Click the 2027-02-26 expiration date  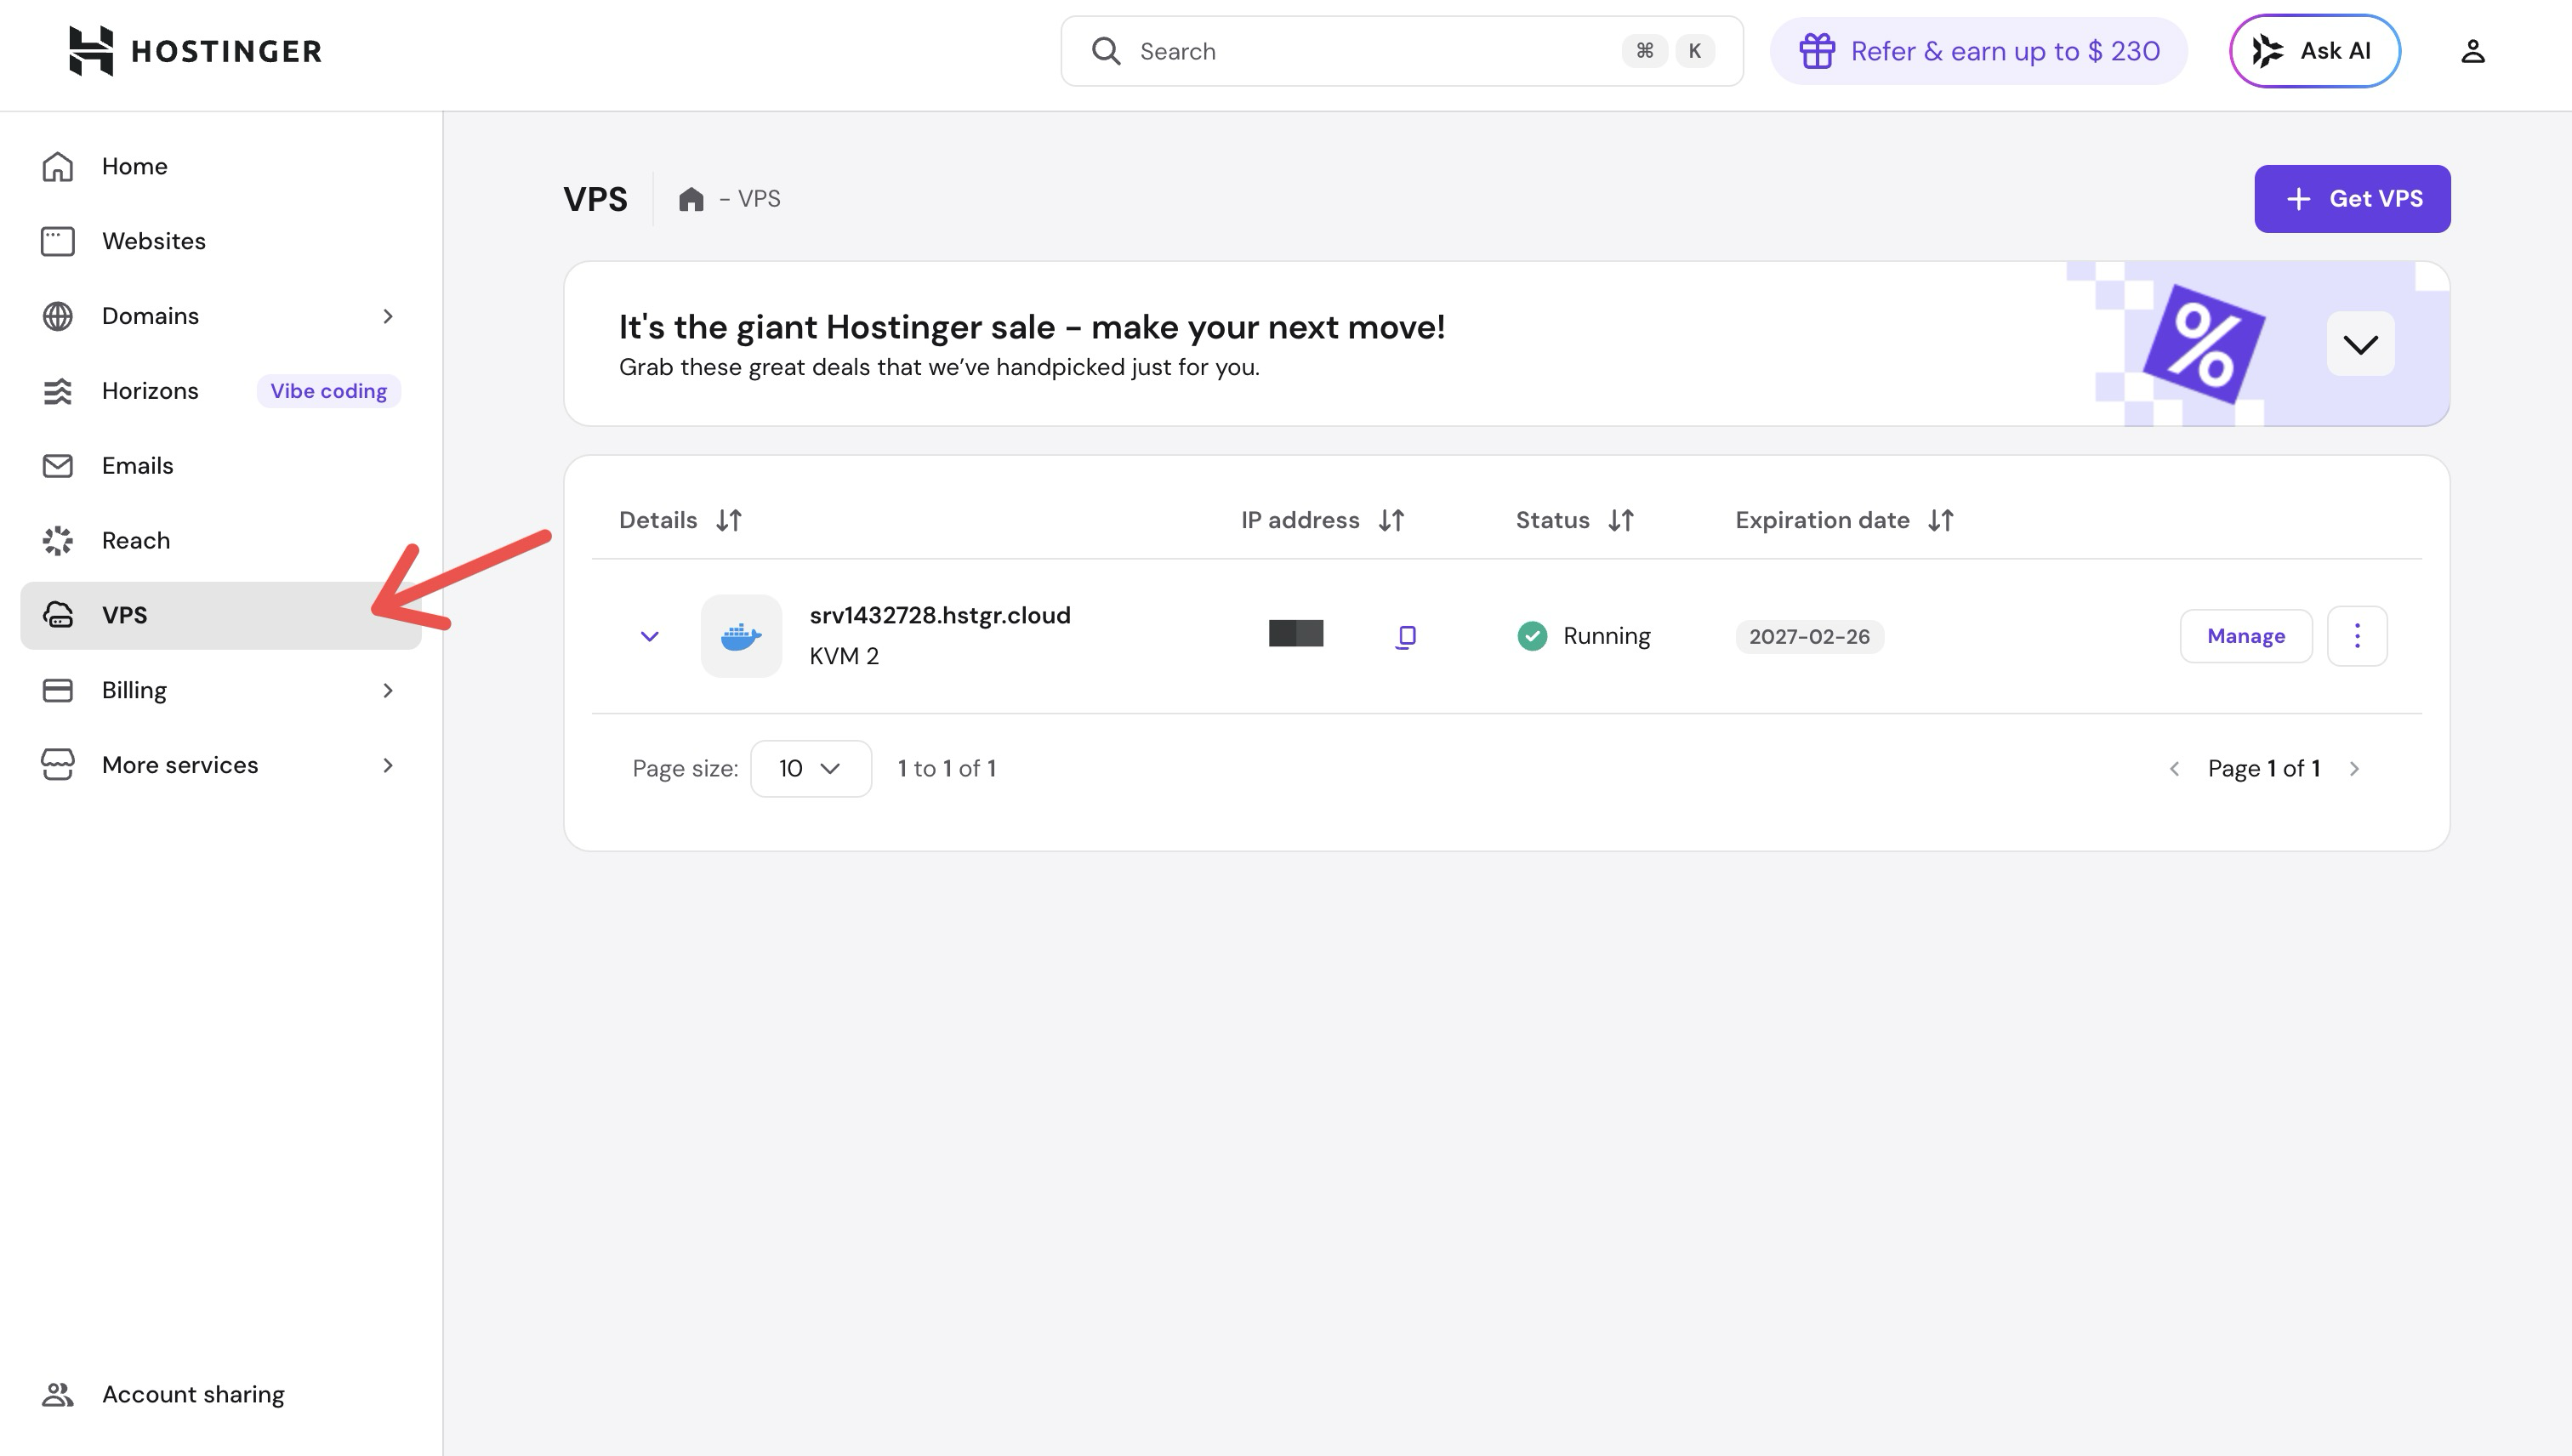coord(1809,637)
